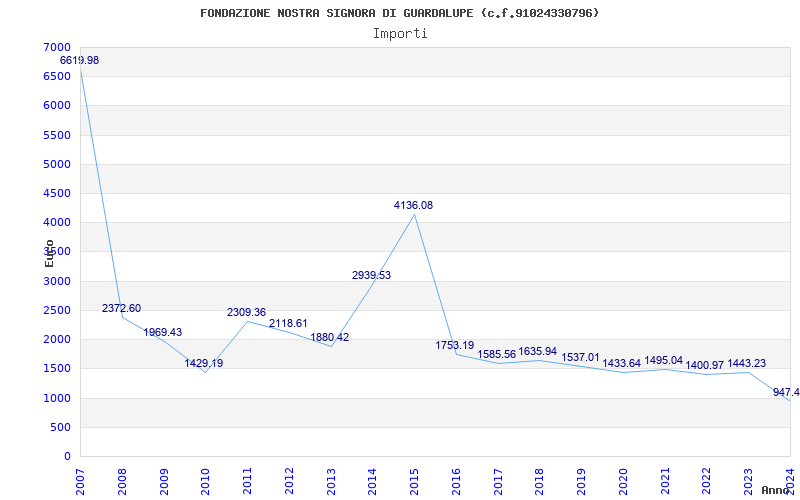Click the x-axis year 2009
This screenshot has width=800, height=500.
pyautogui.click(x=163, y=482)
